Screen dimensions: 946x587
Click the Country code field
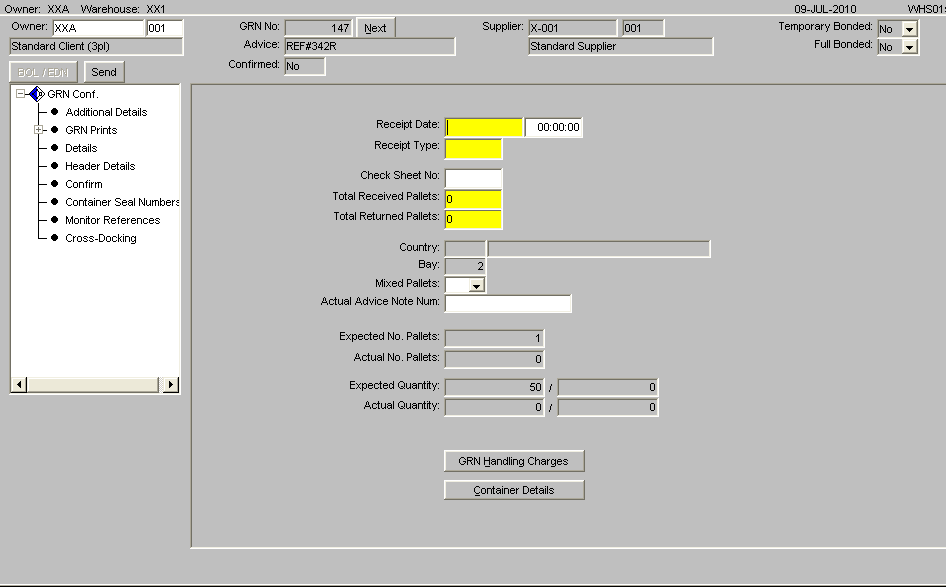465,249
